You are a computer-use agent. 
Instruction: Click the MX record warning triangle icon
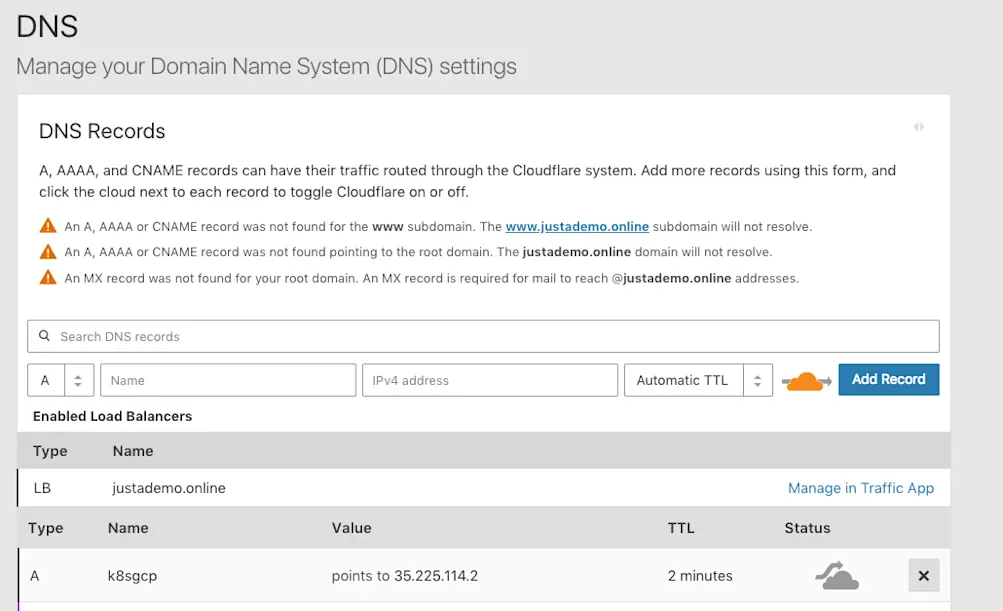pos(48,278)
